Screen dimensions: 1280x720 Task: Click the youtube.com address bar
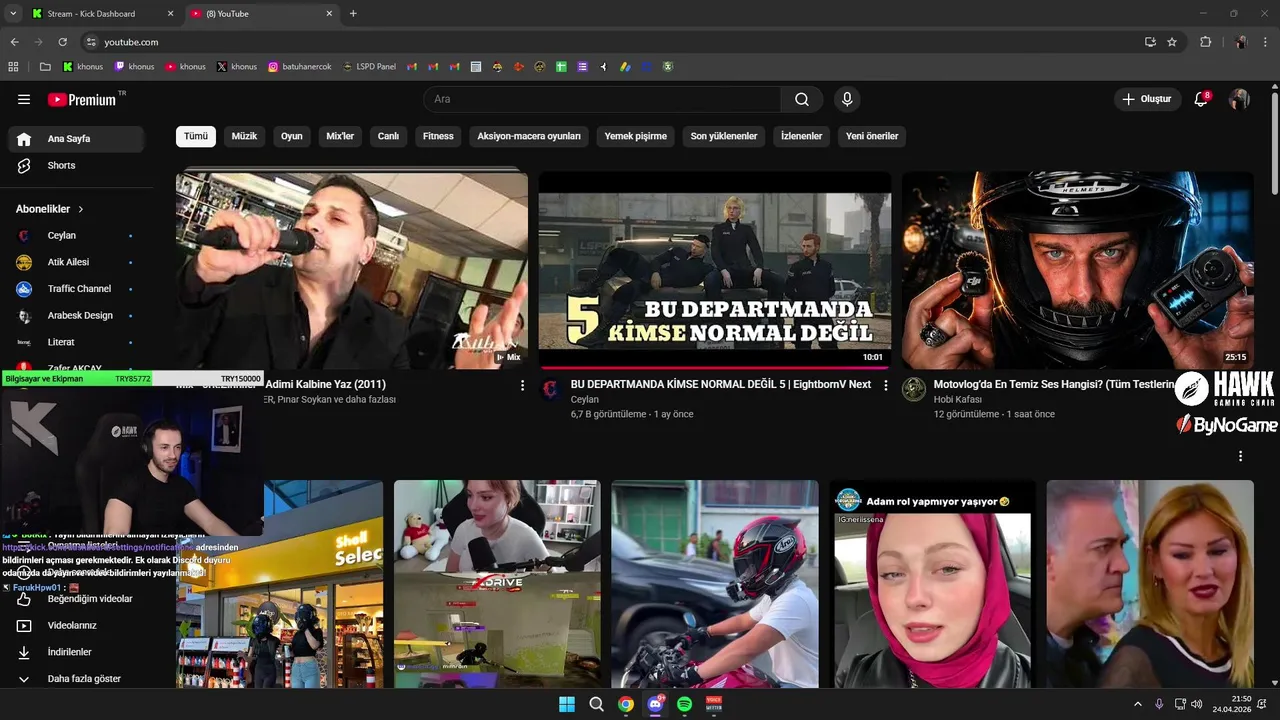point(610,42)
